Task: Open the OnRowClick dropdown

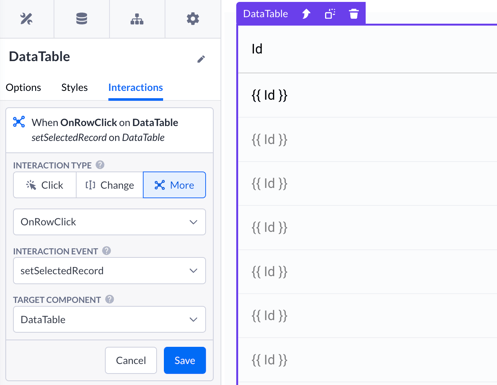Action: coord(109,222)
